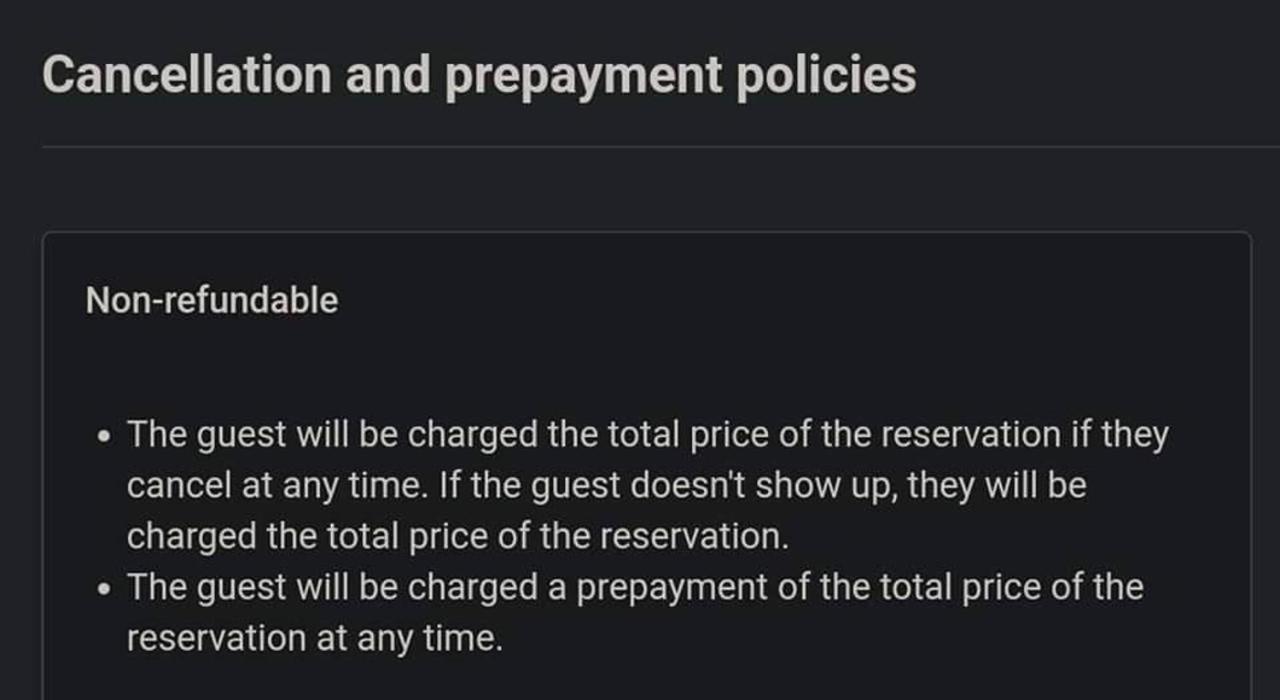Click the second bullet point marker
Viewport: 1280px width, 700px height.
coord(106,589)
